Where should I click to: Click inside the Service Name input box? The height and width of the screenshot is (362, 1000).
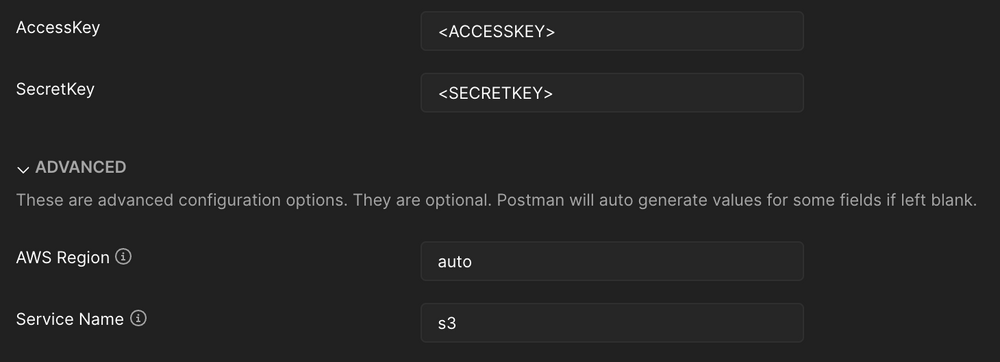pos(612,322)
